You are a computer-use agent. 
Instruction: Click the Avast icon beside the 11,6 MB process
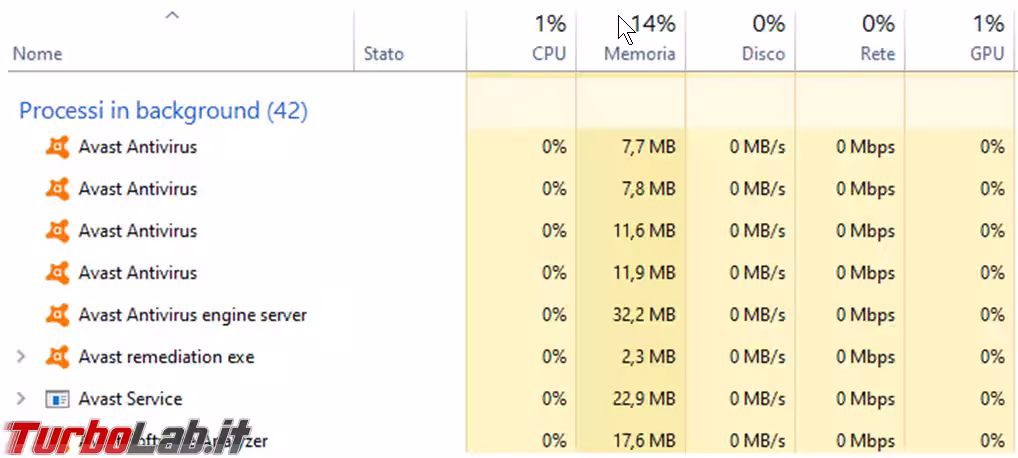pyautogui.click(x=58, y=231)
